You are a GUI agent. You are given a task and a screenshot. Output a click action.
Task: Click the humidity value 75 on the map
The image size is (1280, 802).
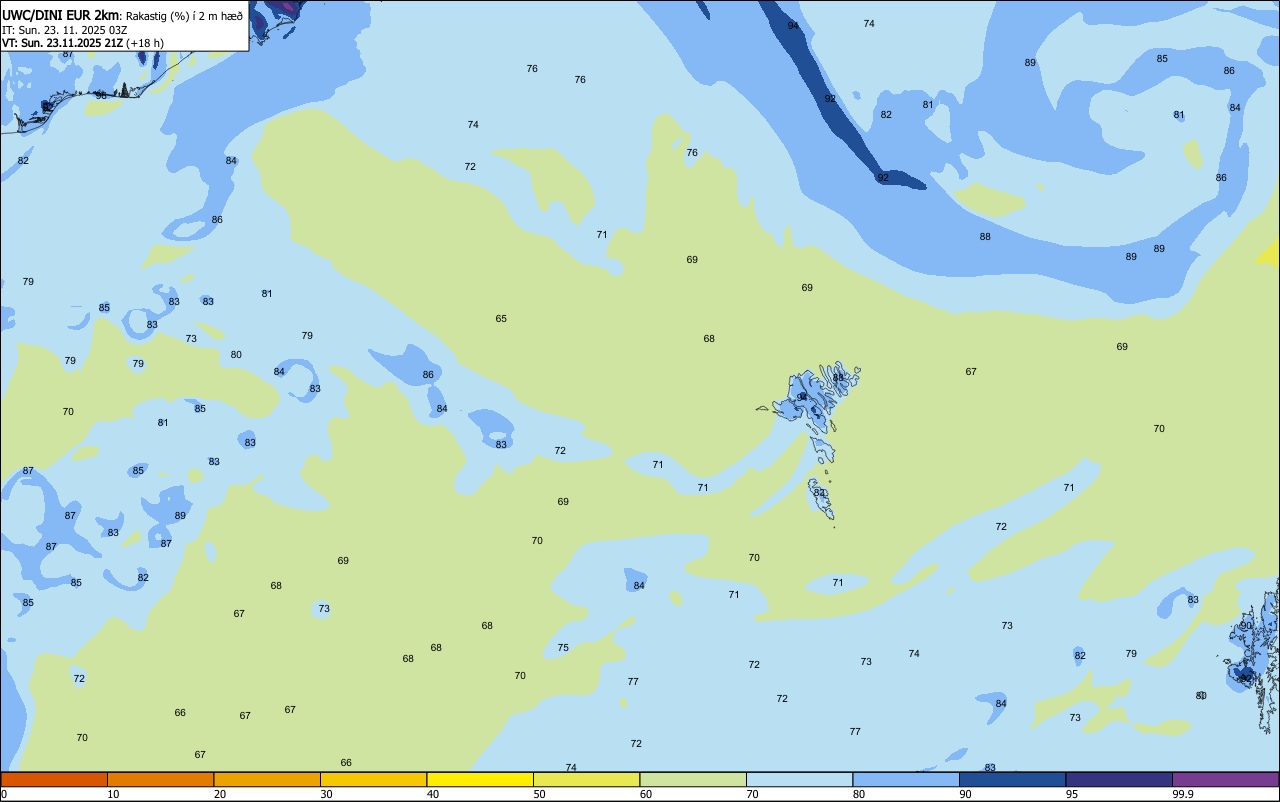[563, 648]
